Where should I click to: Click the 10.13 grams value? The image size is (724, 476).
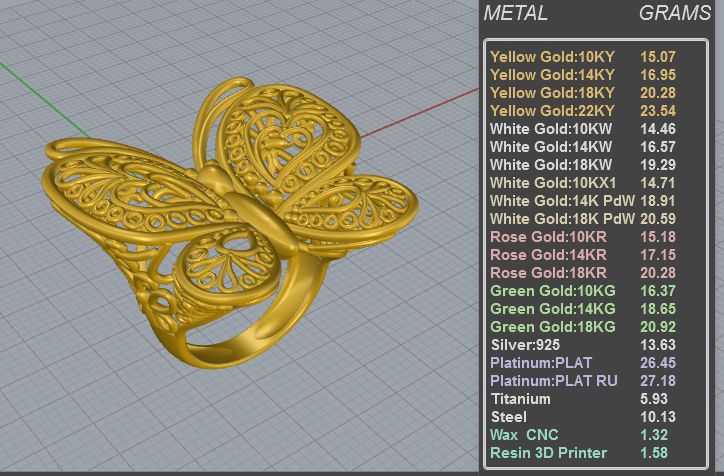[658, 417]
